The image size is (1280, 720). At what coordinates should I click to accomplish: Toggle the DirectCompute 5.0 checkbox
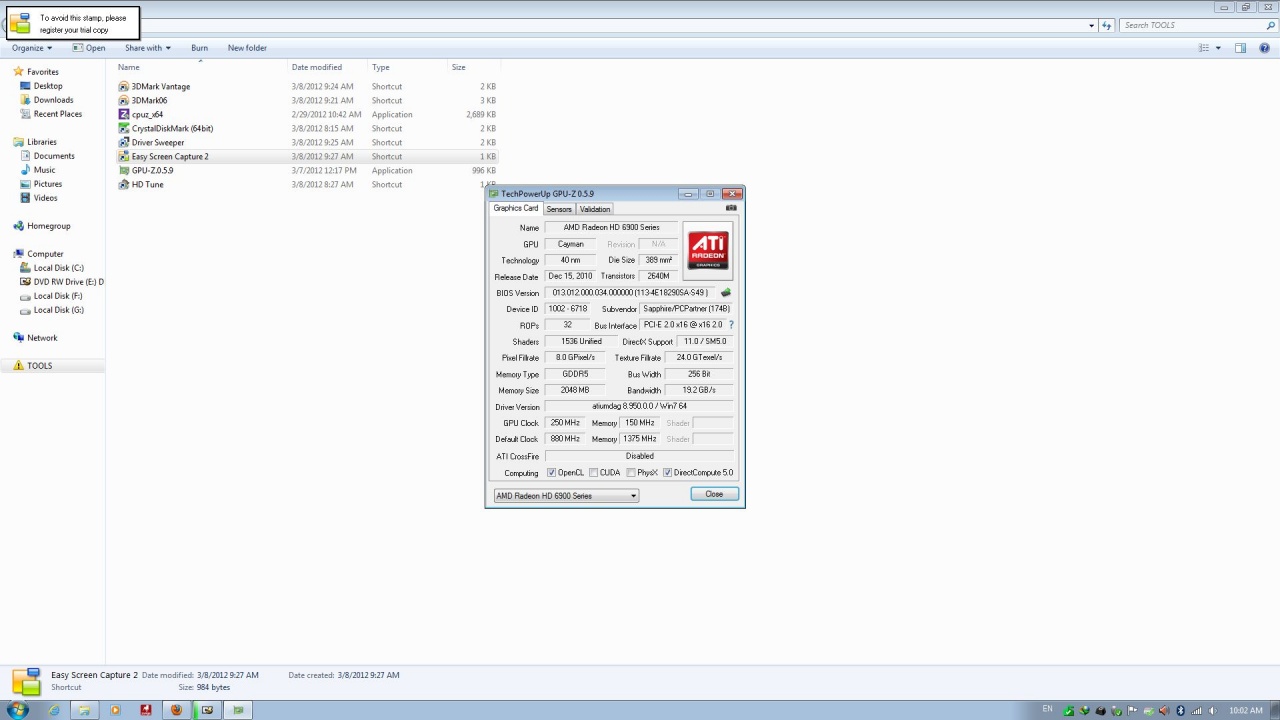coord(667,473)
